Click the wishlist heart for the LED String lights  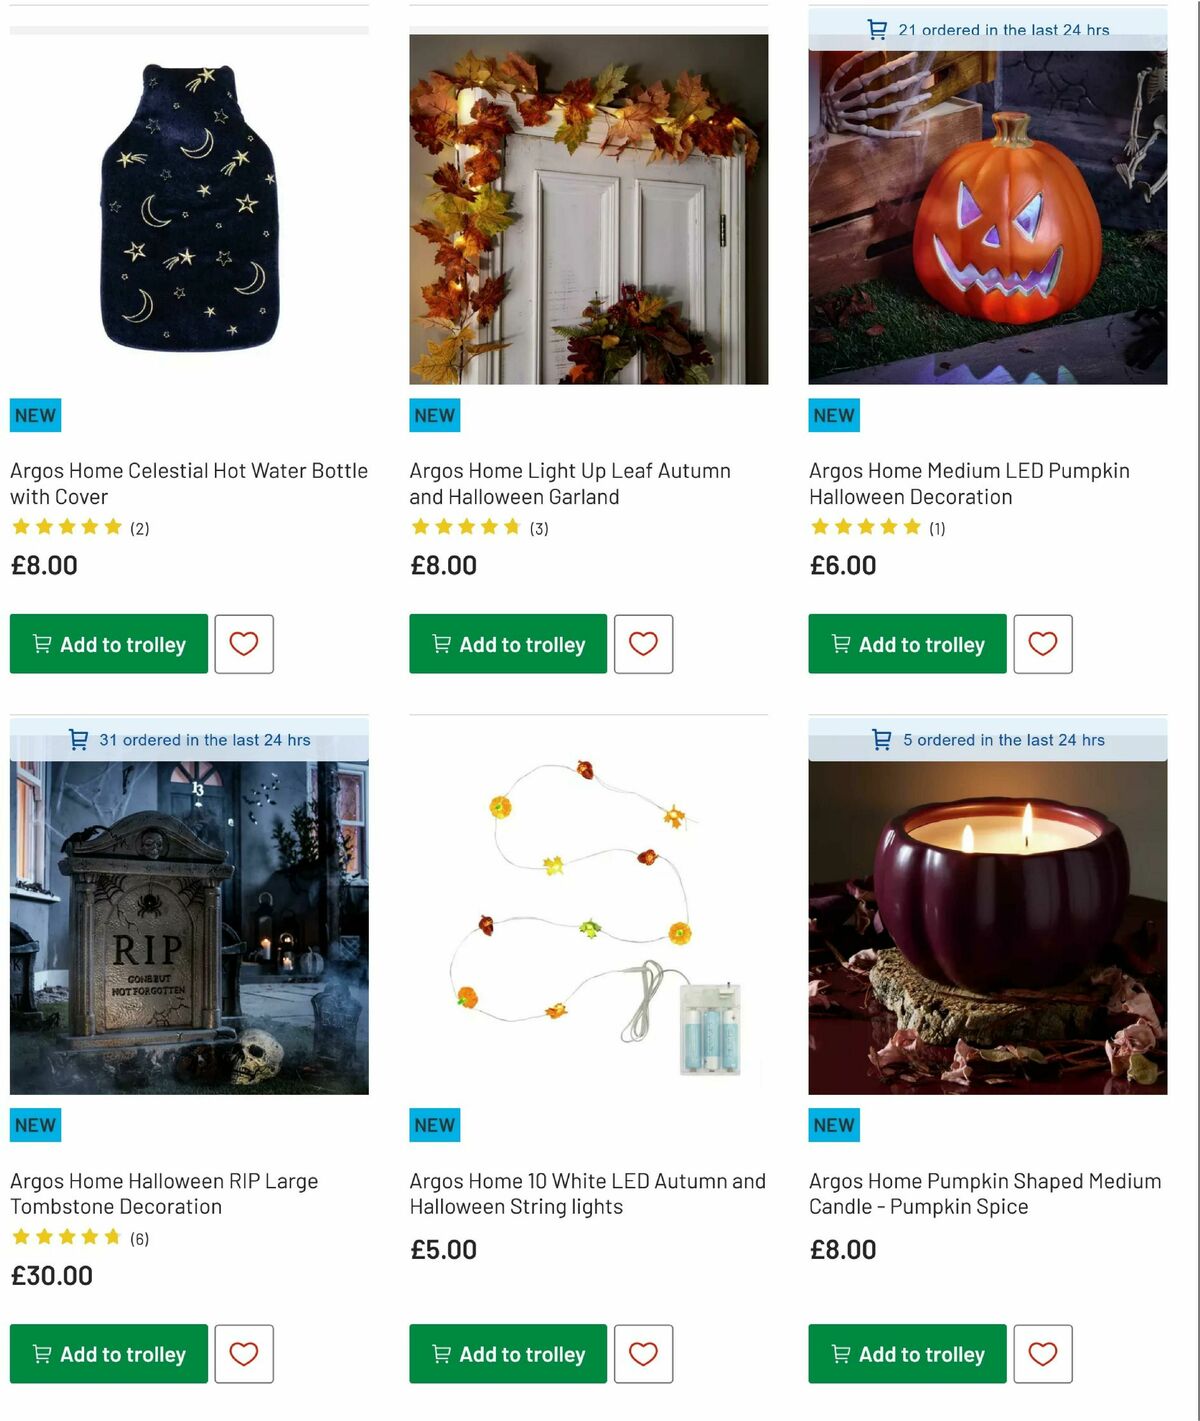tap(644, 1354)
